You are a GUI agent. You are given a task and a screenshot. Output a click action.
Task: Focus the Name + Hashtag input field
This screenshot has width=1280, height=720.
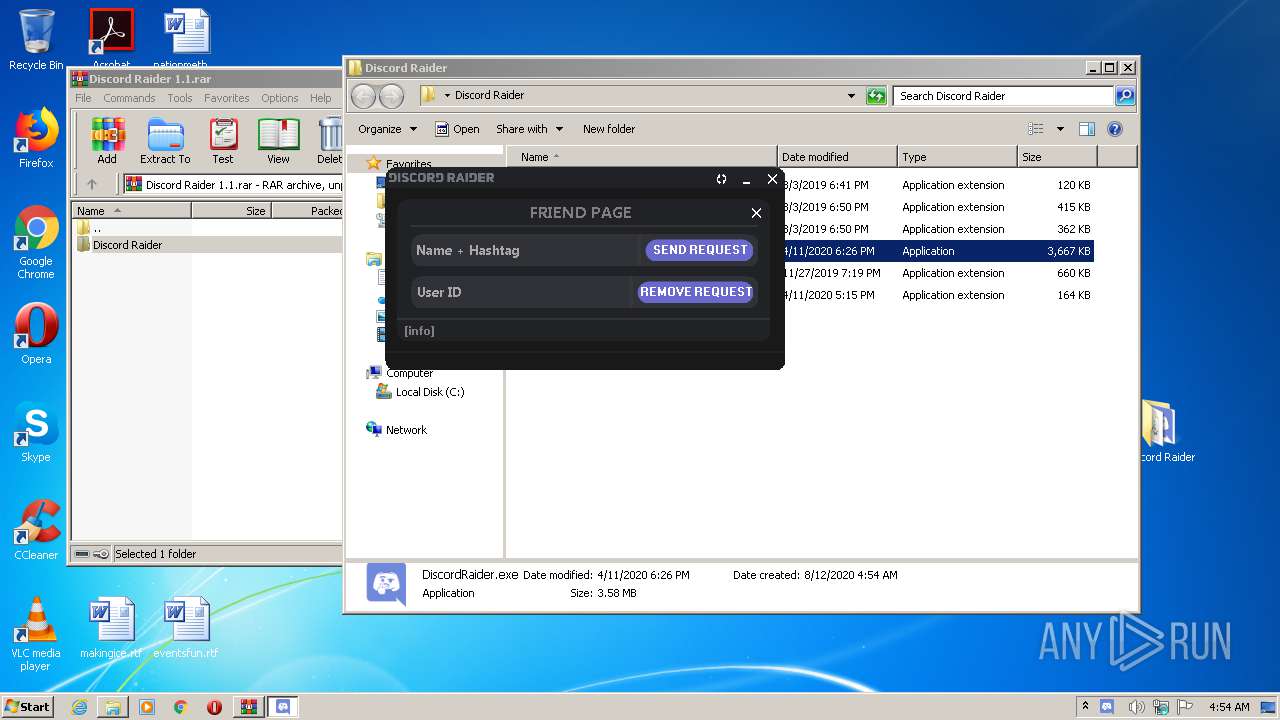[525, 250]
